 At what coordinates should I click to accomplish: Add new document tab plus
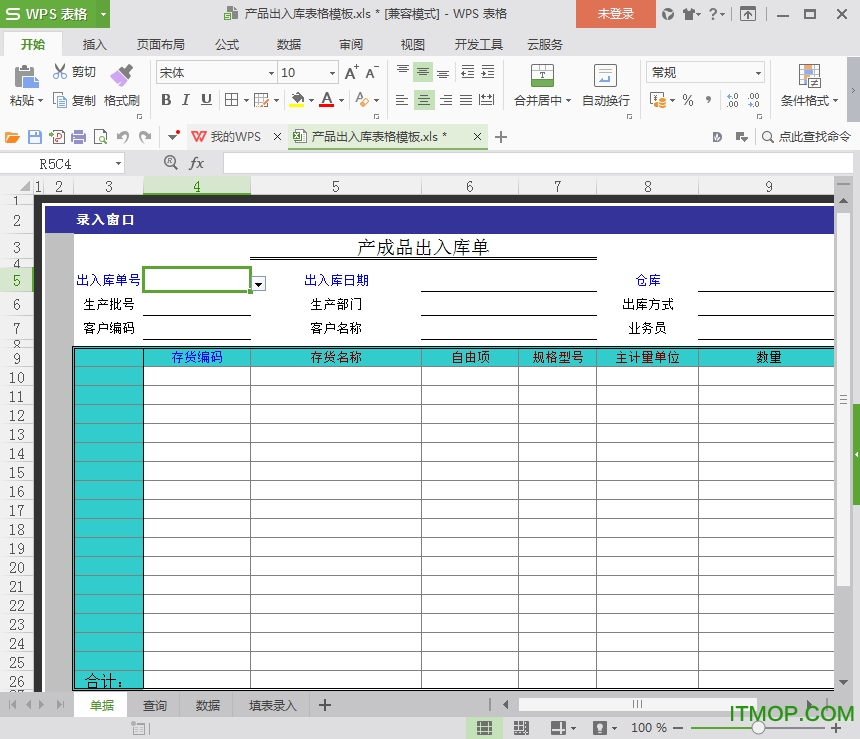500,137
